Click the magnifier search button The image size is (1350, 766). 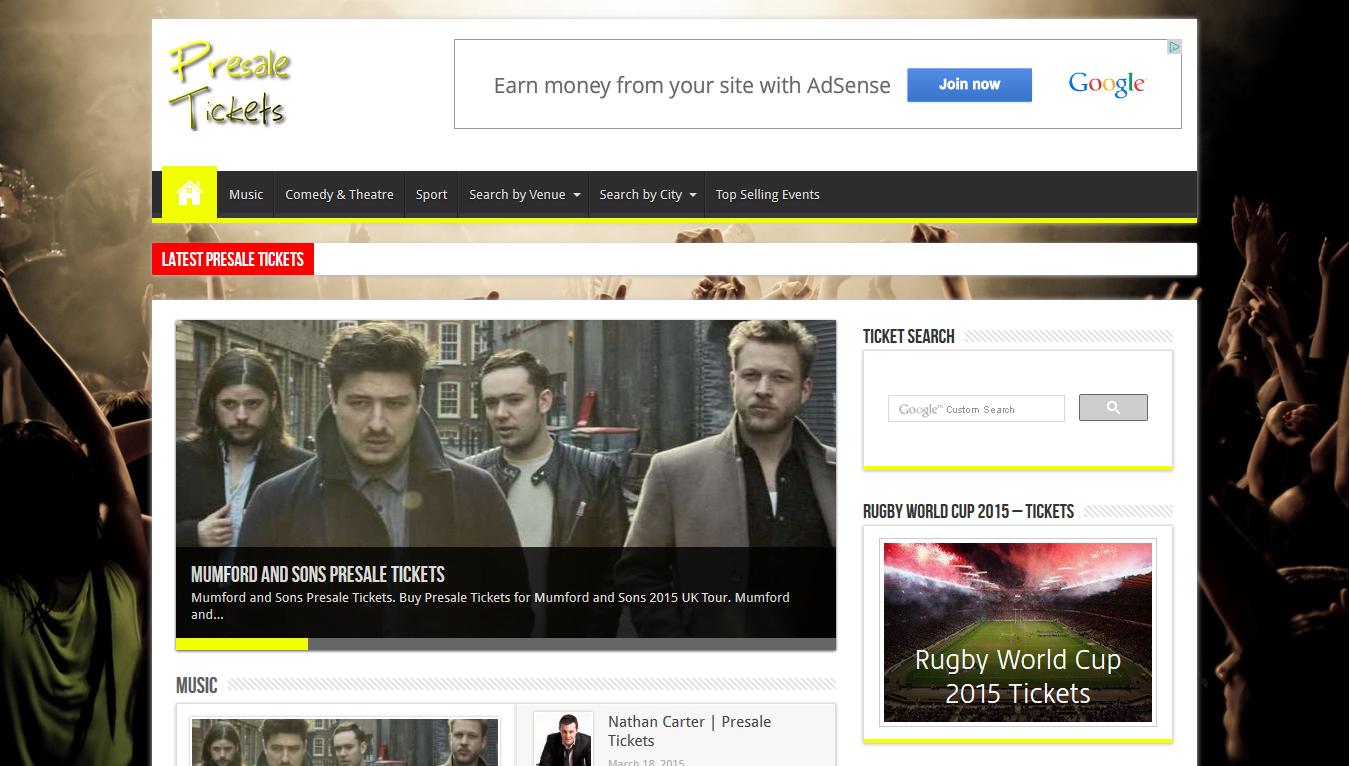1113,408
